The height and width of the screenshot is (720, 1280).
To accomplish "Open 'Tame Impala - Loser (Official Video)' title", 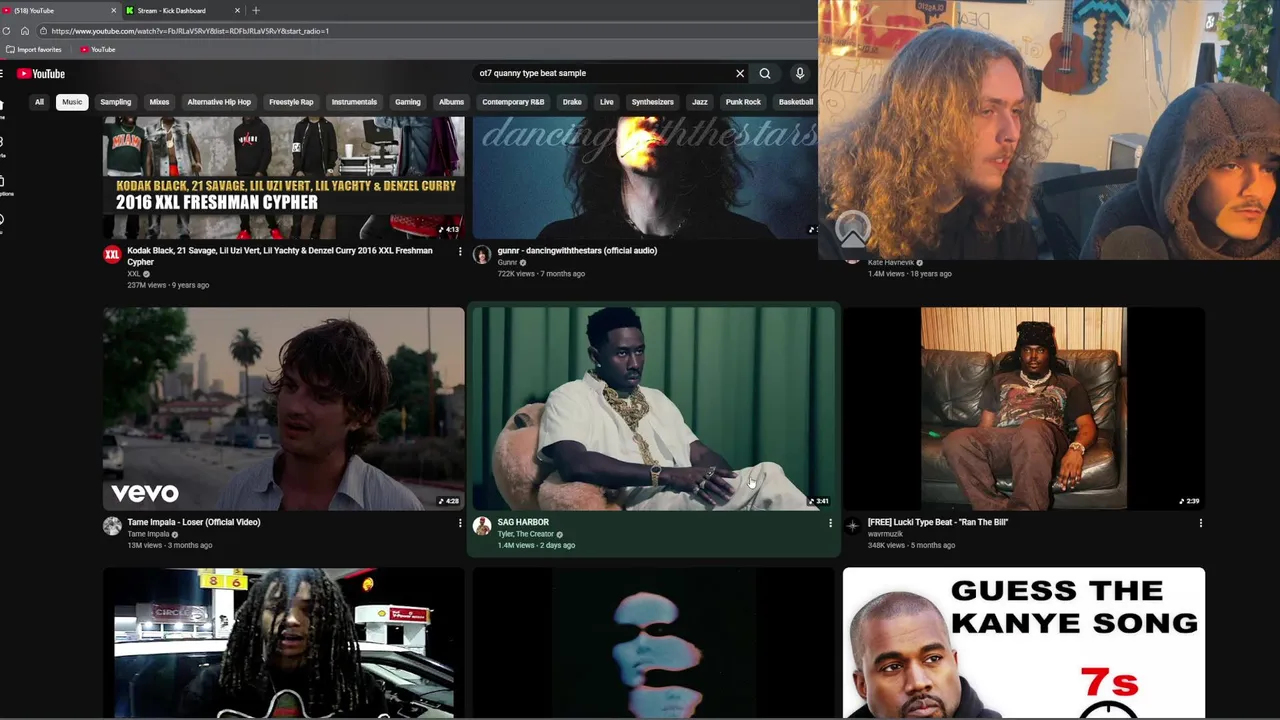I will tap(194, 522).
